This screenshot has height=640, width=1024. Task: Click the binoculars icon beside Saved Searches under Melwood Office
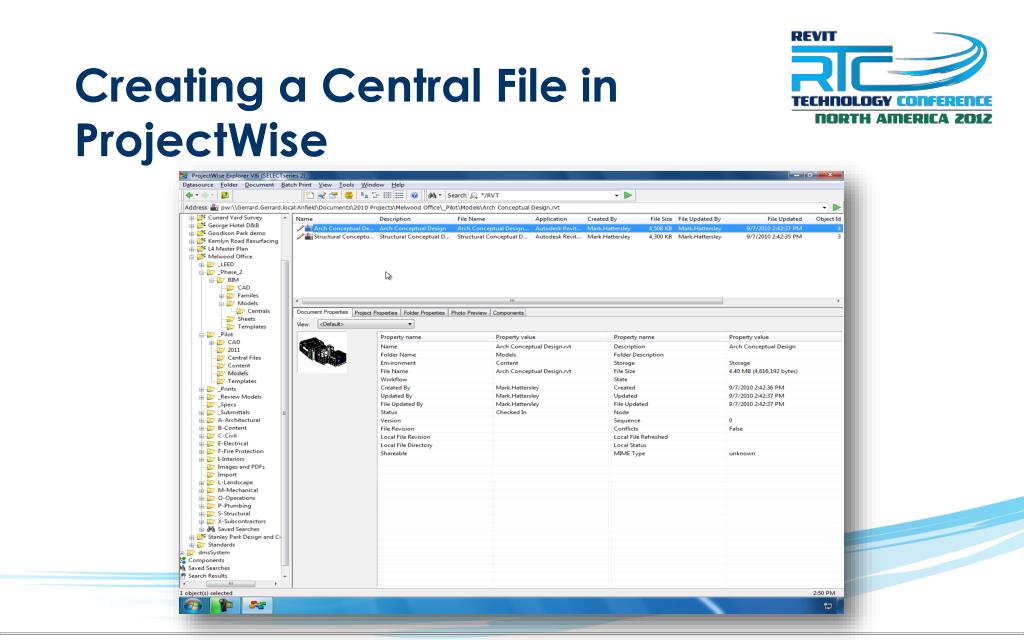pyautogui.click(x=211, y=529)
